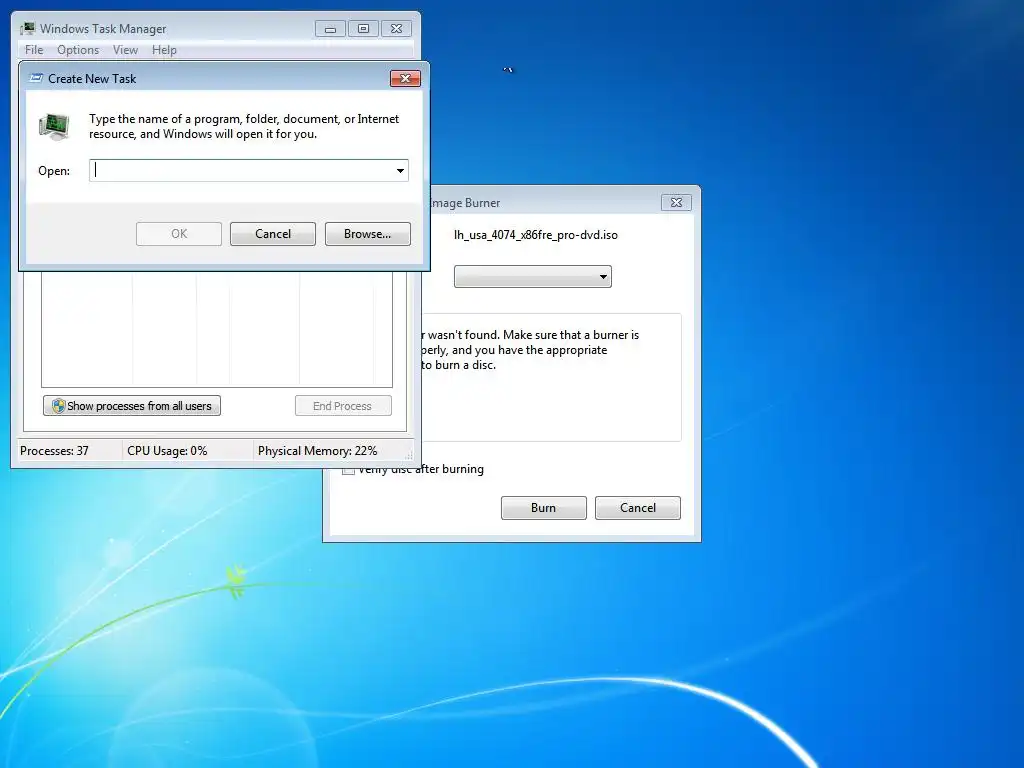Close the Create New Task dialog
This screenshot has width=1024, height=768.
[x=406, y=78]
